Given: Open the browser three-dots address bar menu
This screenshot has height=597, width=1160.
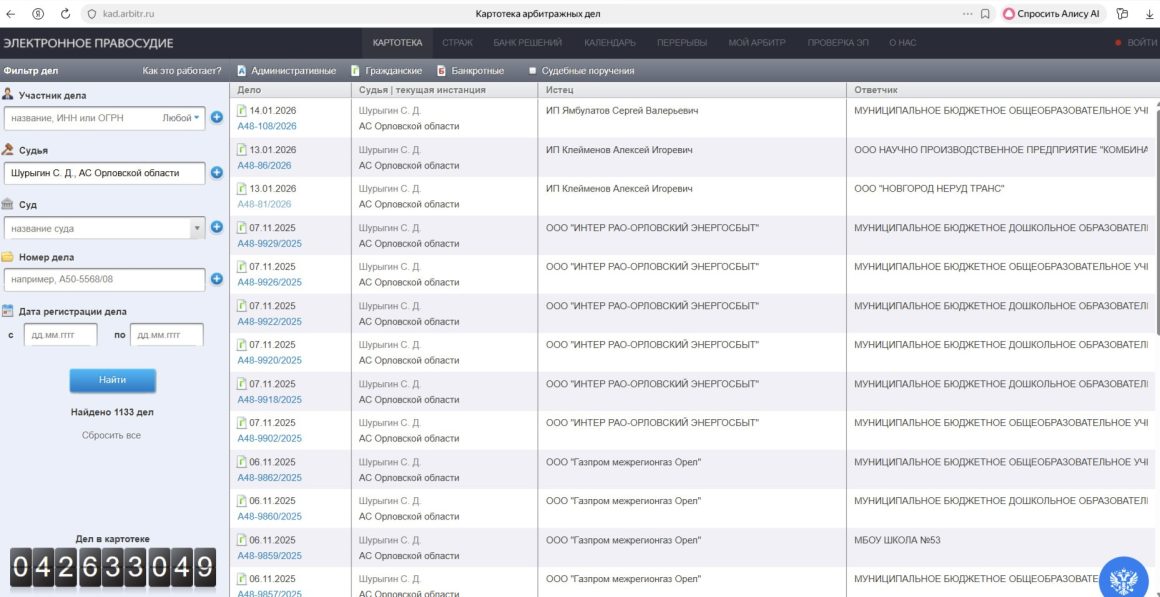Looking at the screenshot, I should click(x=967, y=14).
